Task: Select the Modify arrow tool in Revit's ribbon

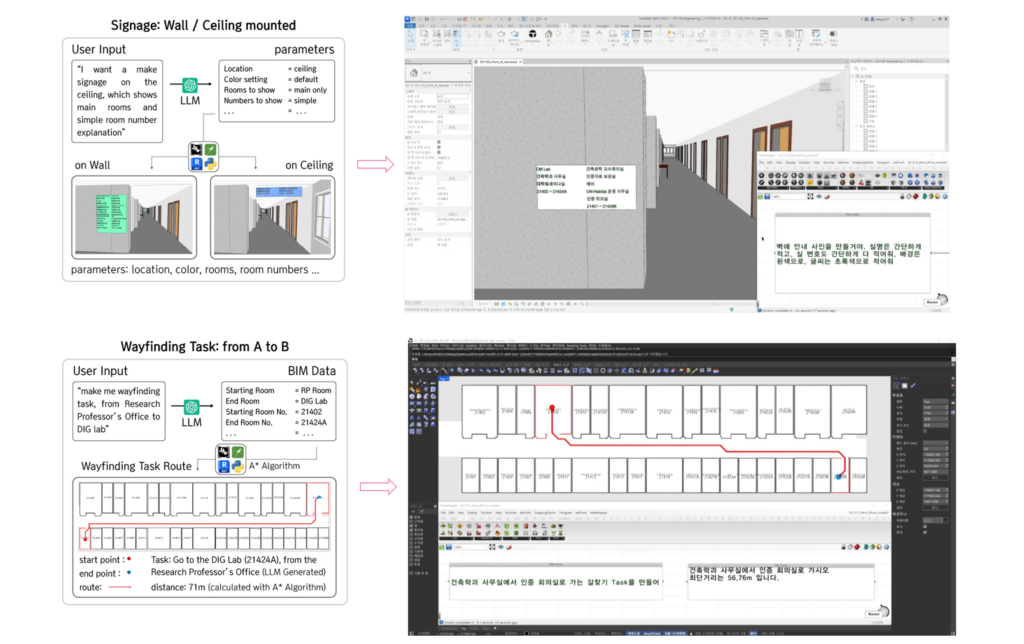Action: coord(411,37)
